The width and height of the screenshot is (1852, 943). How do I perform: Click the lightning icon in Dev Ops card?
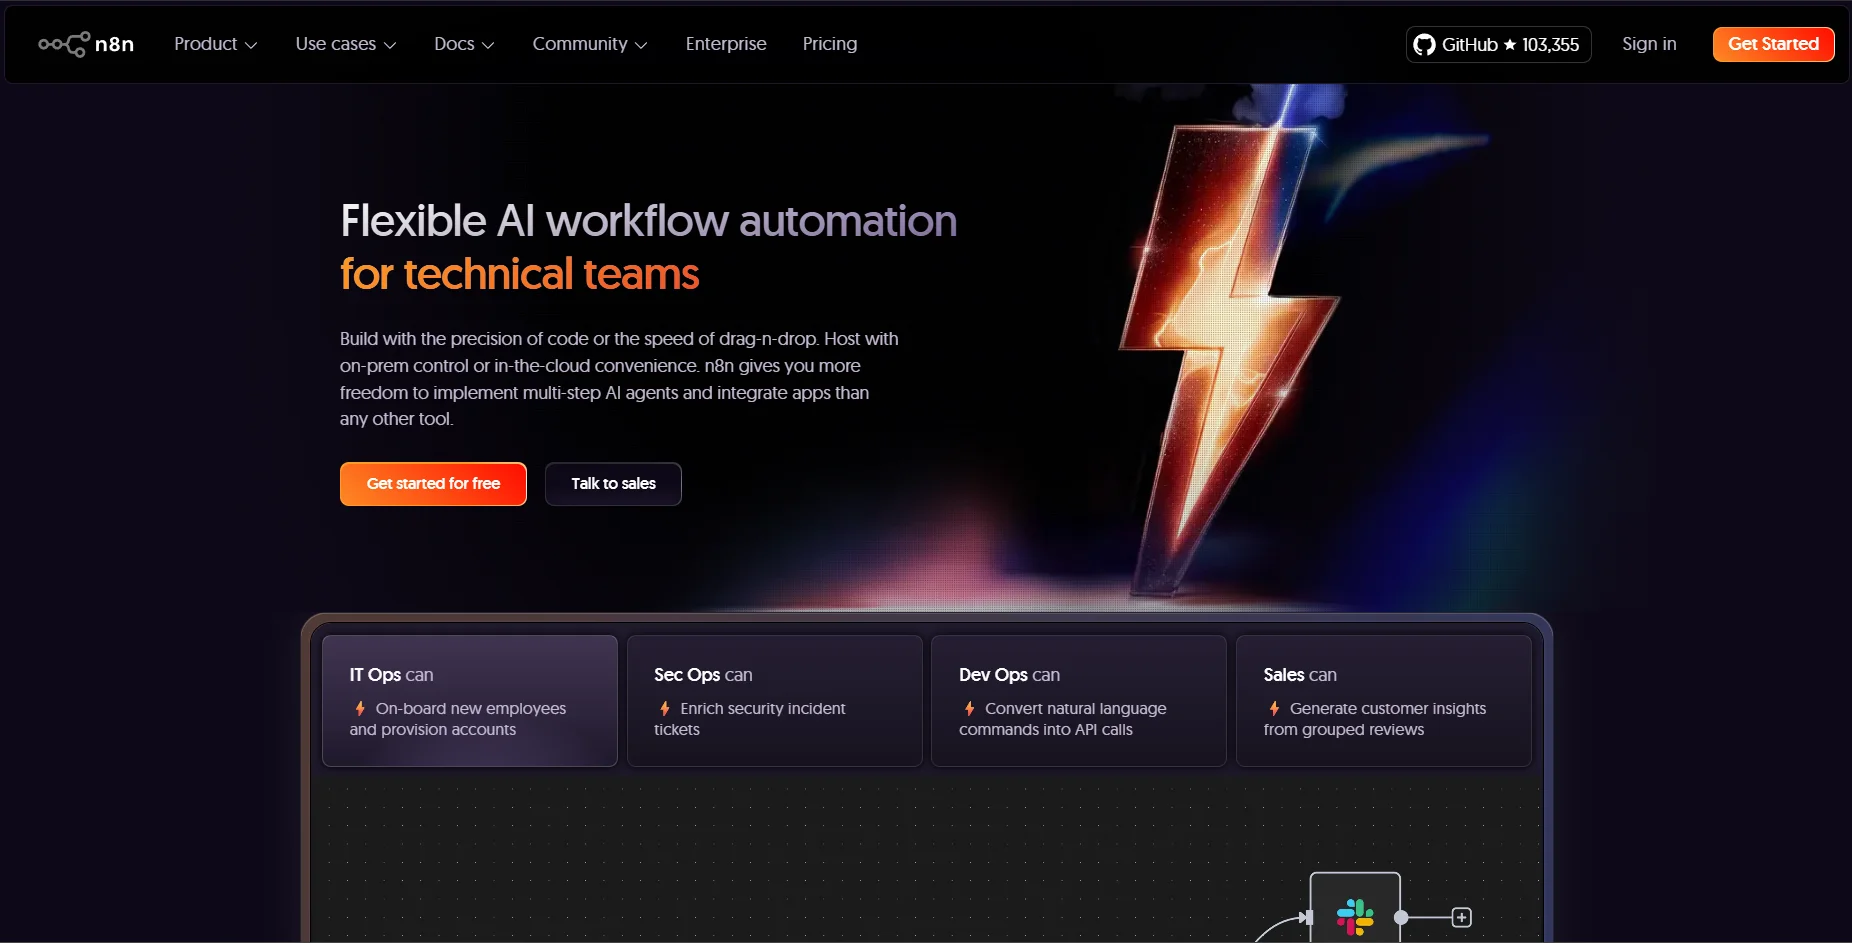[969, 708]
